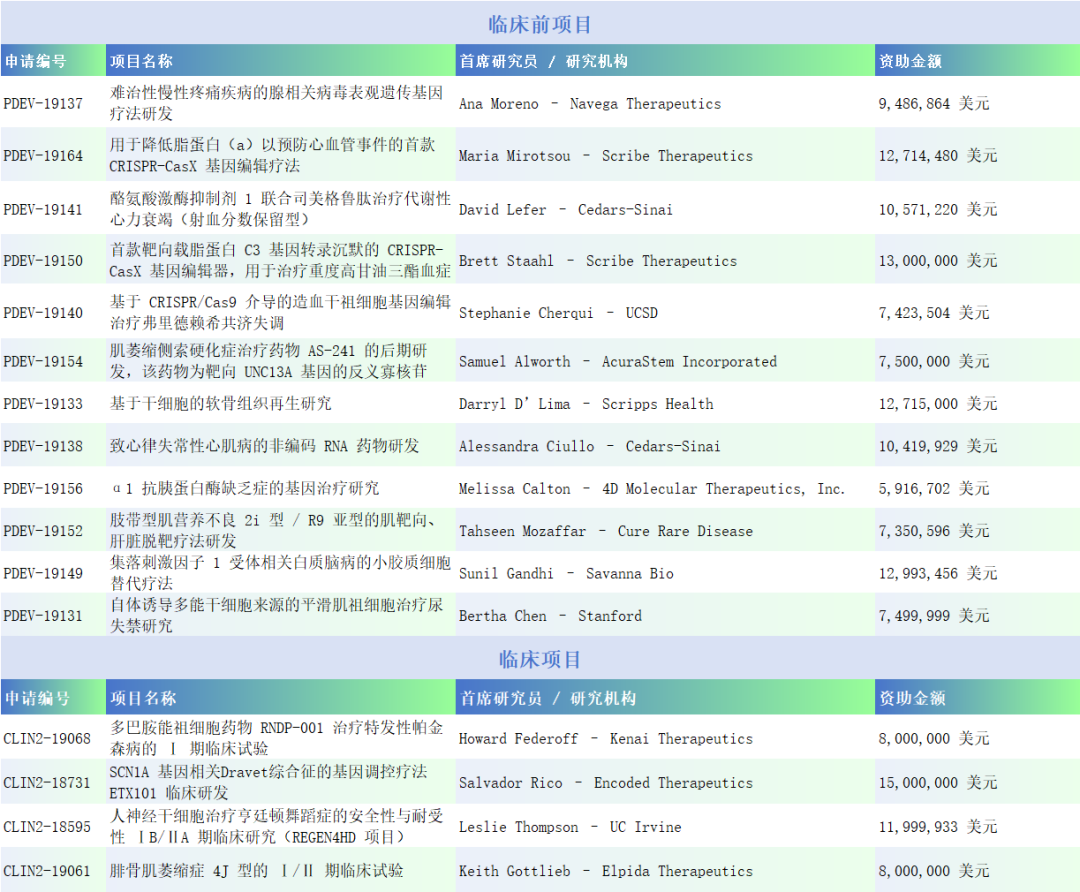The height and width of the screenshot is (892, 1080).
Task: Select the 13,000,000 美元 funding amount
Action: [x=937, y=261]
